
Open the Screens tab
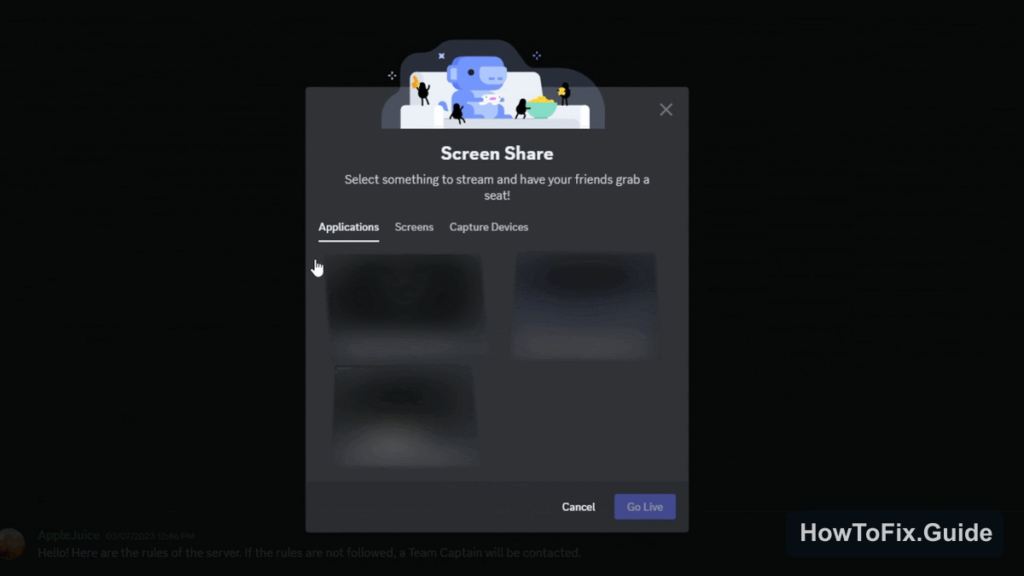click(413, 227)
